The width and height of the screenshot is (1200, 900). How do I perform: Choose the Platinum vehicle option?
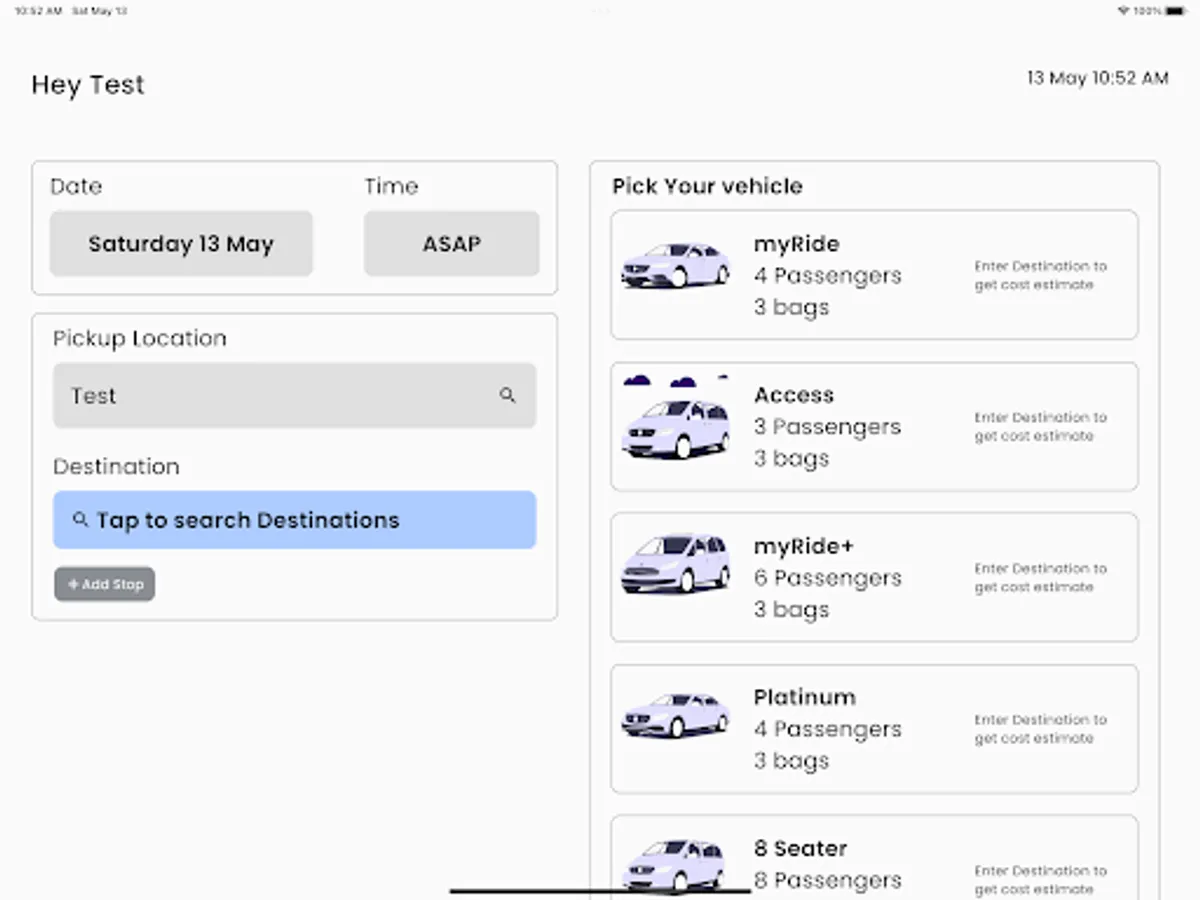874,729
